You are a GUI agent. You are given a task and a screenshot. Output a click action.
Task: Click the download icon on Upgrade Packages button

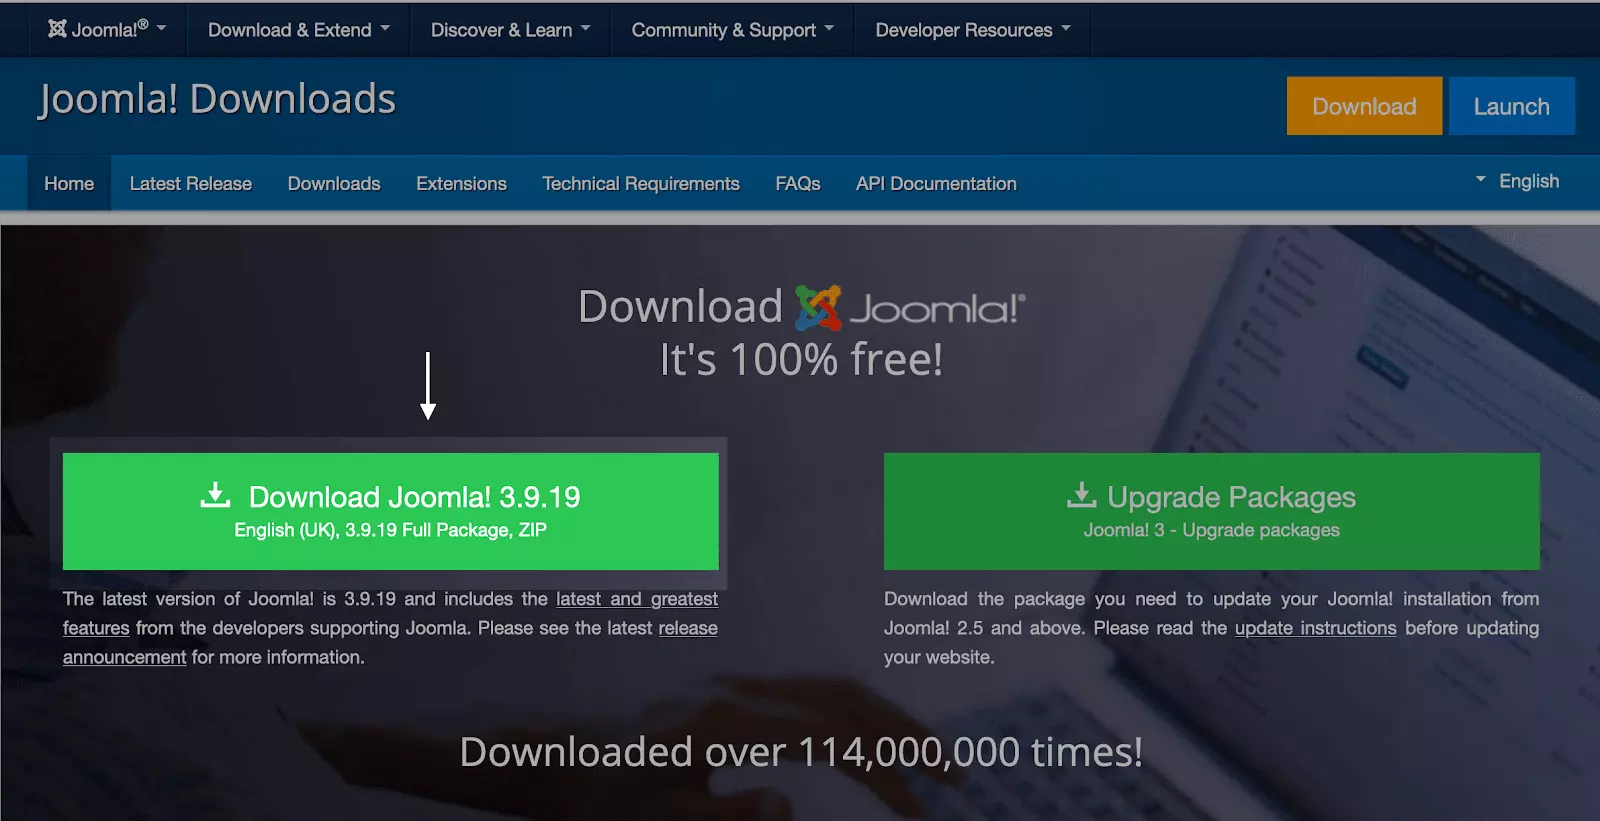pyautogui.click(x=1081, y=495)
